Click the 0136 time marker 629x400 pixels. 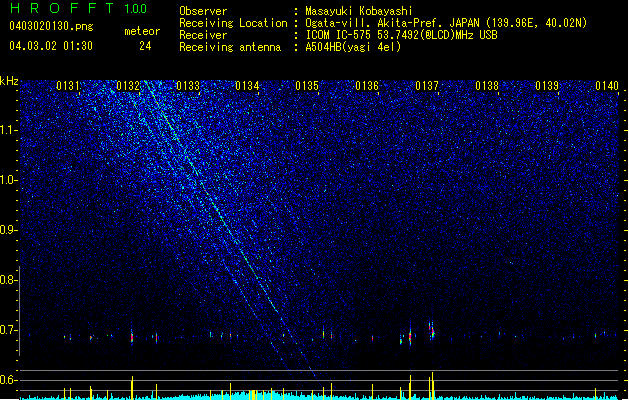click(367, 86)
